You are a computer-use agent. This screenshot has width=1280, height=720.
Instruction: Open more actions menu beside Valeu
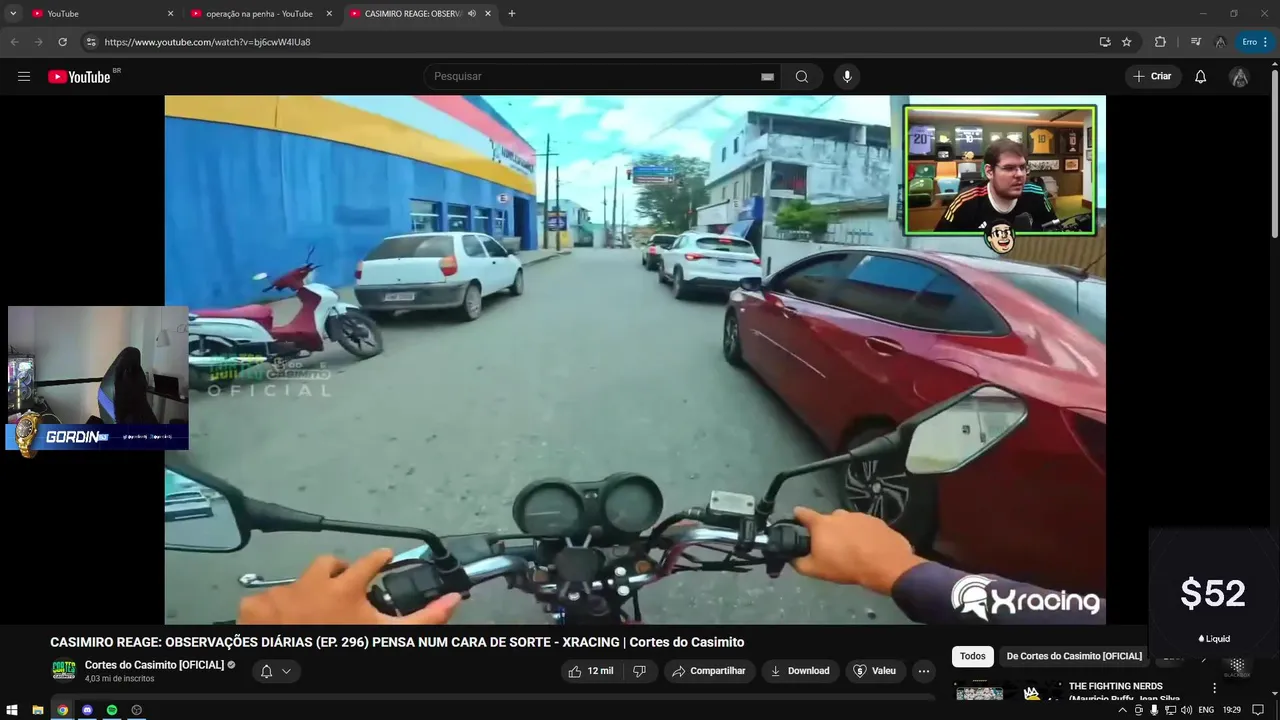924,671
